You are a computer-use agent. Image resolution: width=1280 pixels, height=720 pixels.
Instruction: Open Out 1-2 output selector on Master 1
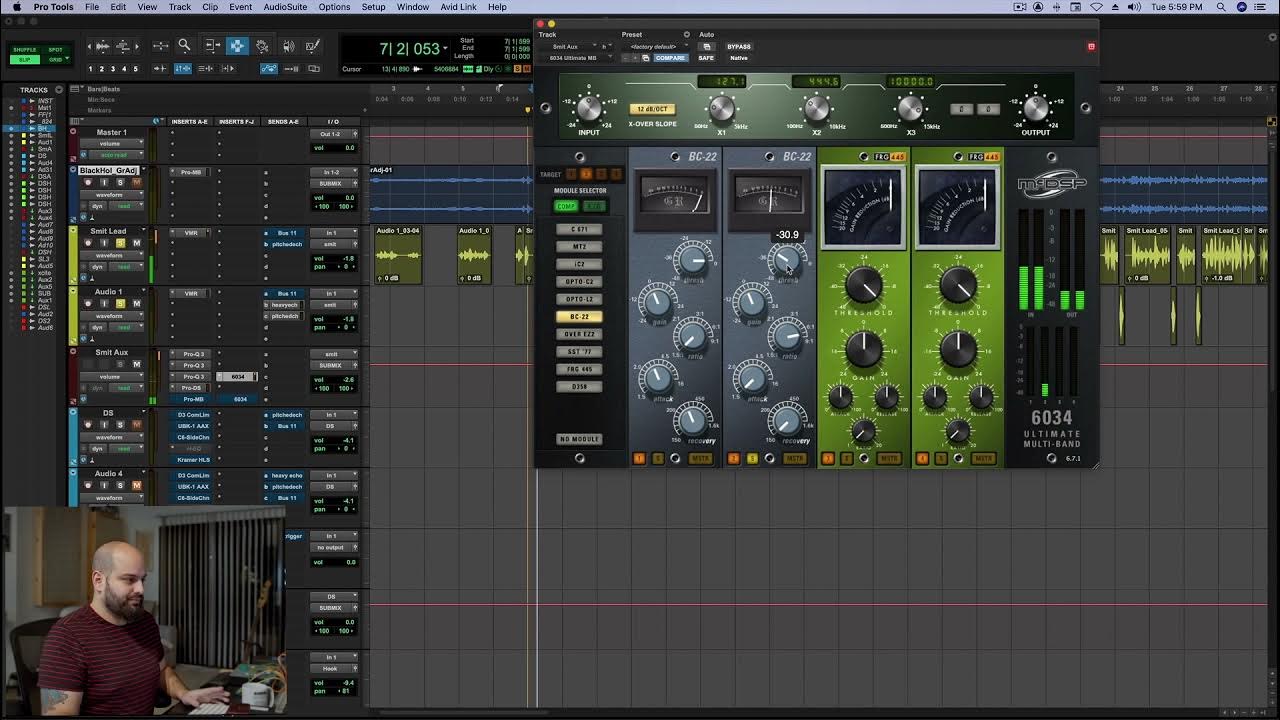[x=333, y=134]
